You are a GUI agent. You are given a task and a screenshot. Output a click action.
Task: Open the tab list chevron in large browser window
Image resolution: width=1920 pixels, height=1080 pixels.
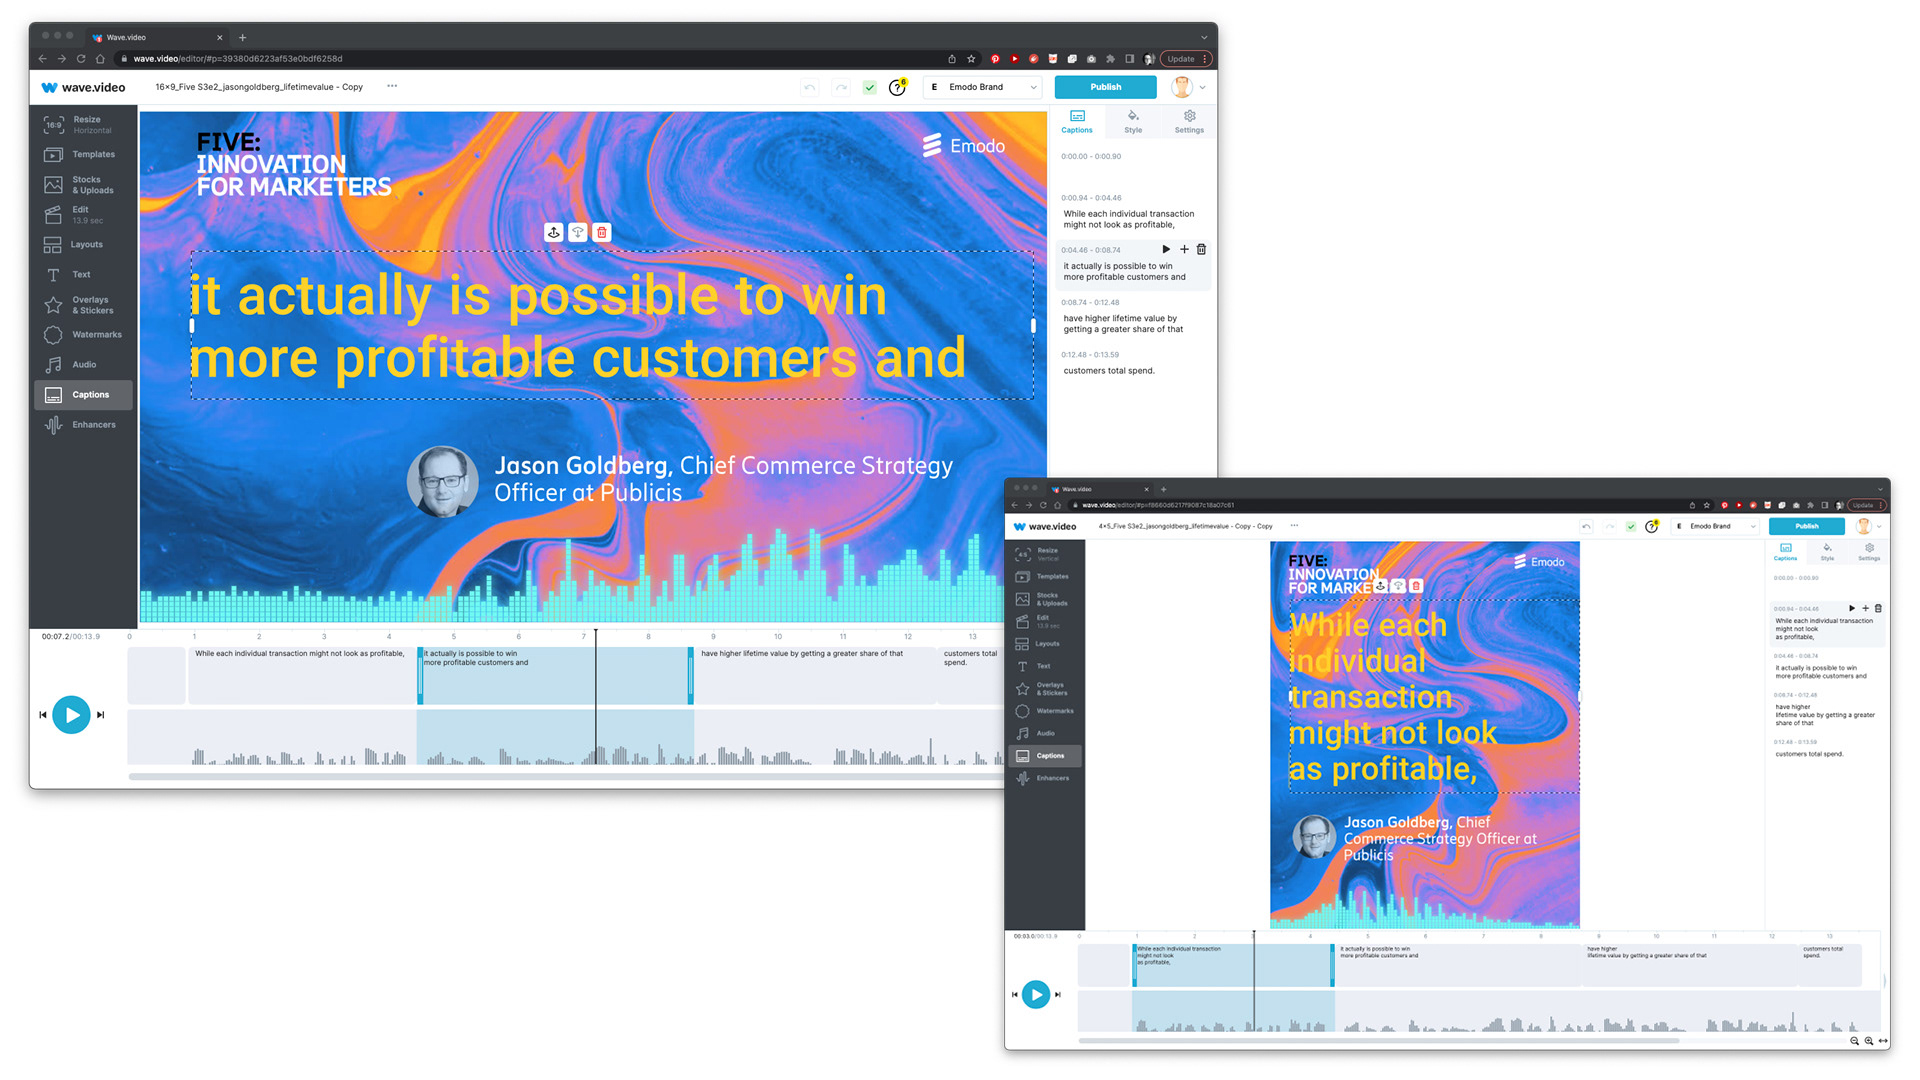tap(1204, 37)
